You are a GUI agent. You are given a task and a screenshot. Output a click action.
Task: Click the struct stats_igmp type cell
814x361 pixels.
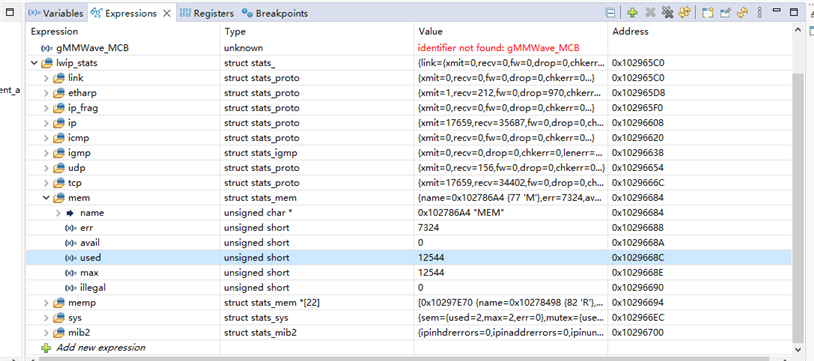click(x=260, y=153)
